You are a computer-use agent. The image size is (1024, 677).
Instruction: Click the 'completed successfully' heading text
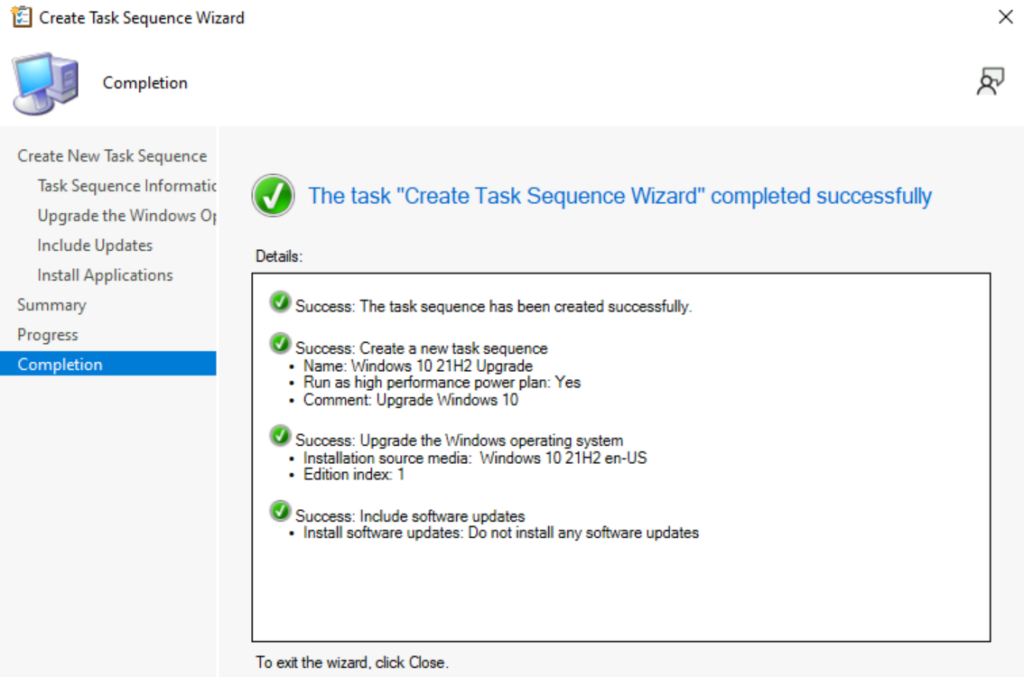point(620,196)
